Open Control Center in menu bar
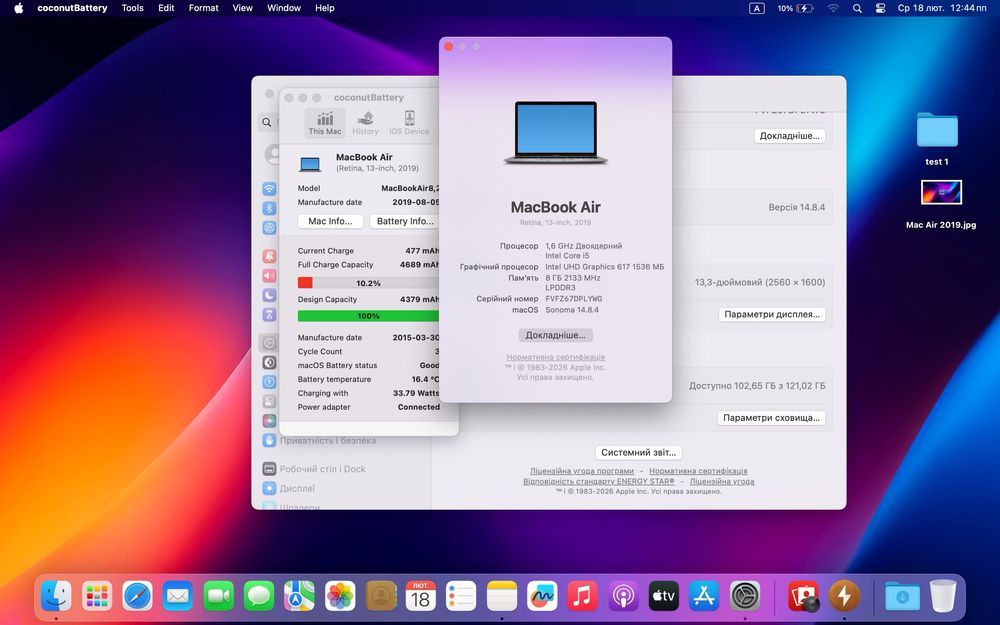 pos(880,8)
